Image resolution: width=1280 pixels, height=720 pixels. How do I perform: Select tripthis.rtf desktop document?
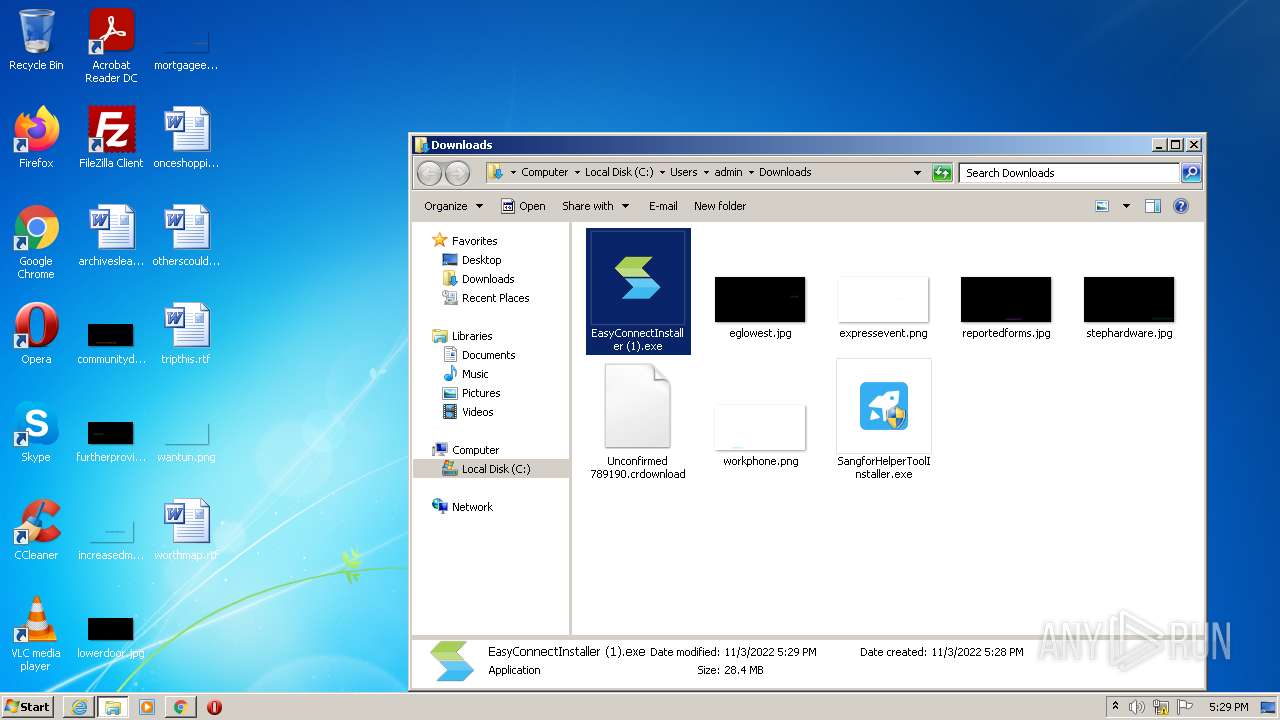pos(186,334)
